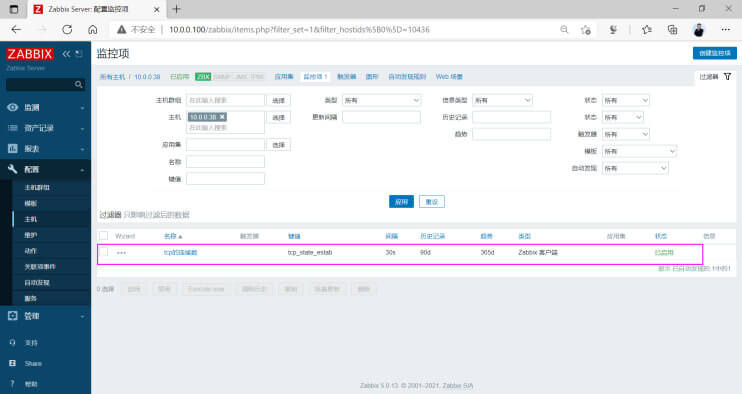The image size is (742, 394).
Task: Click the magnifier icon in the sidebar search
Action: (79, 85)
